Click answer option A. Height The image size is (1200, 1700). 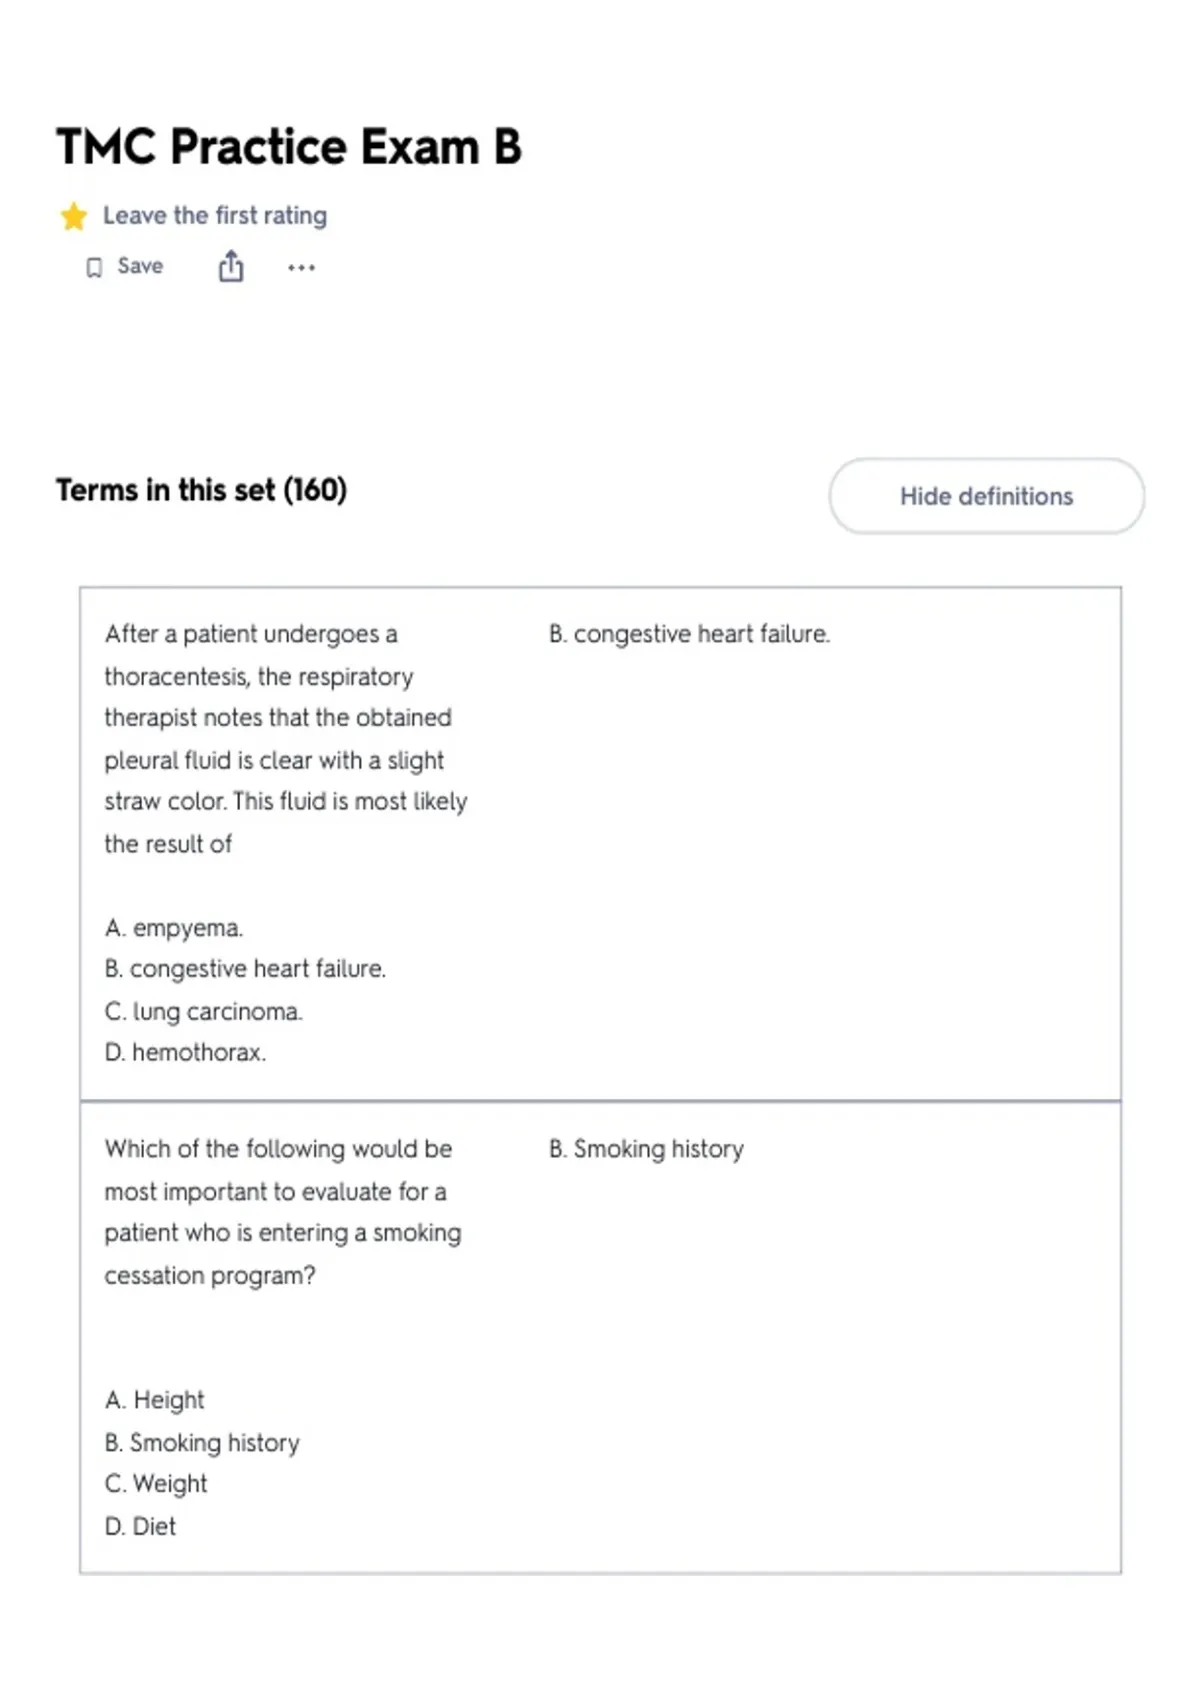(x=154, y=1400)
